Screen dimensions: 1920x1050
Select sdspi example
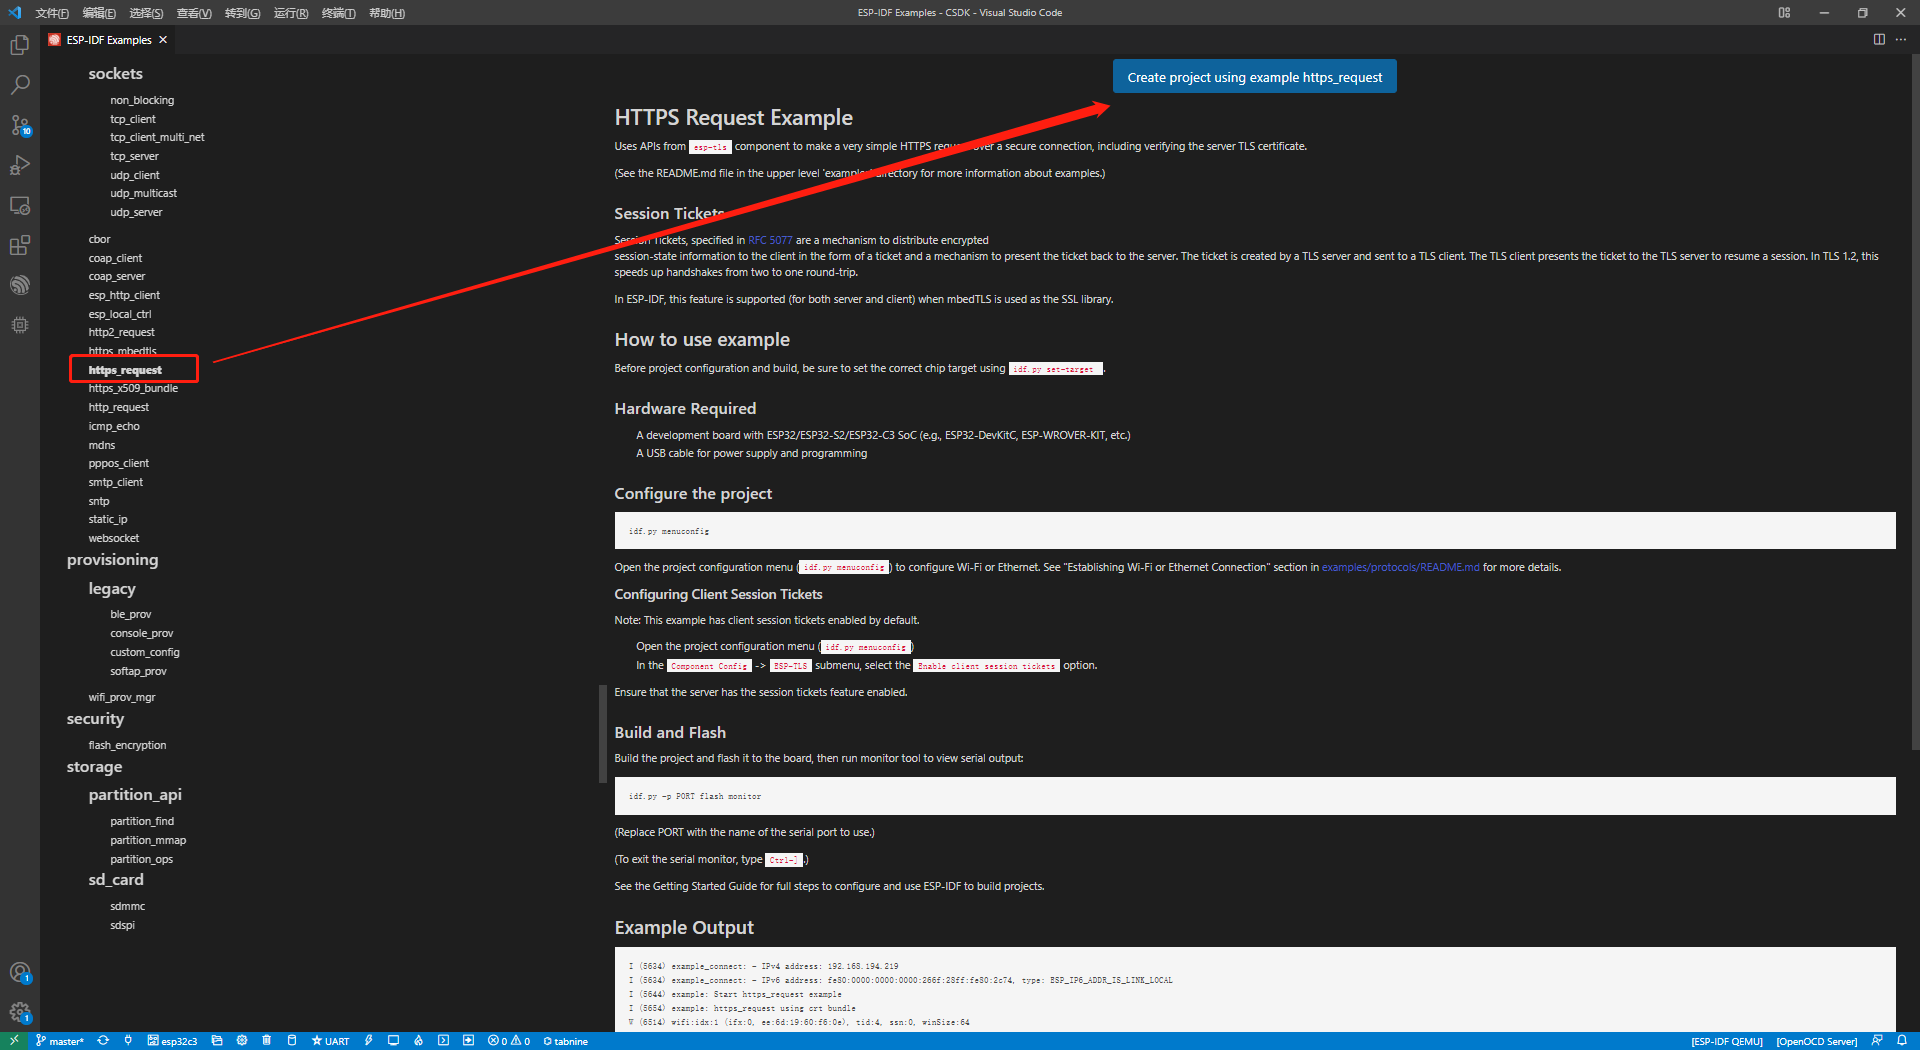click(122, 925)
